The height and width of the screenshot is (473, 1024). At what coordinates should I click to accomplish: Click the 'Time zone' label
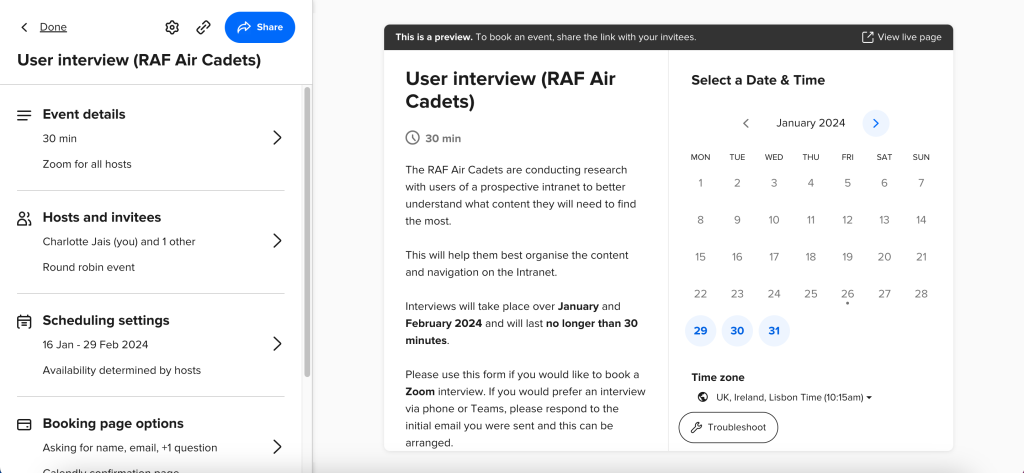718,378
